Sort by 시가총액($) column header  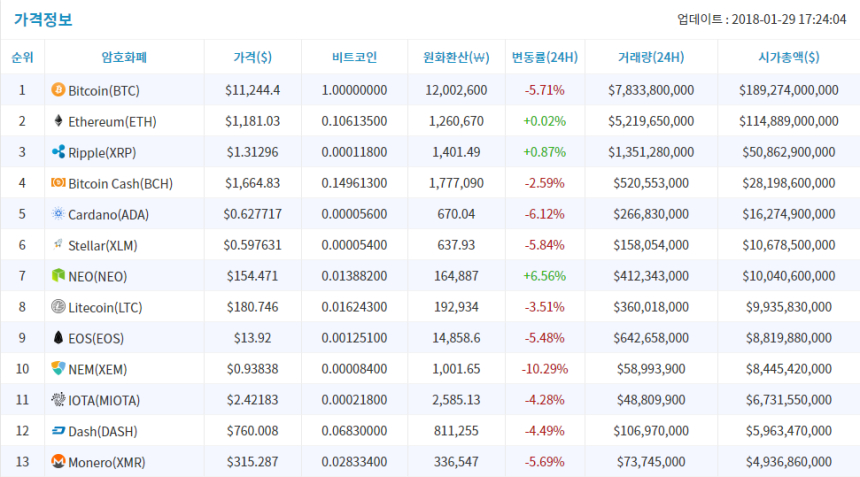788,57
